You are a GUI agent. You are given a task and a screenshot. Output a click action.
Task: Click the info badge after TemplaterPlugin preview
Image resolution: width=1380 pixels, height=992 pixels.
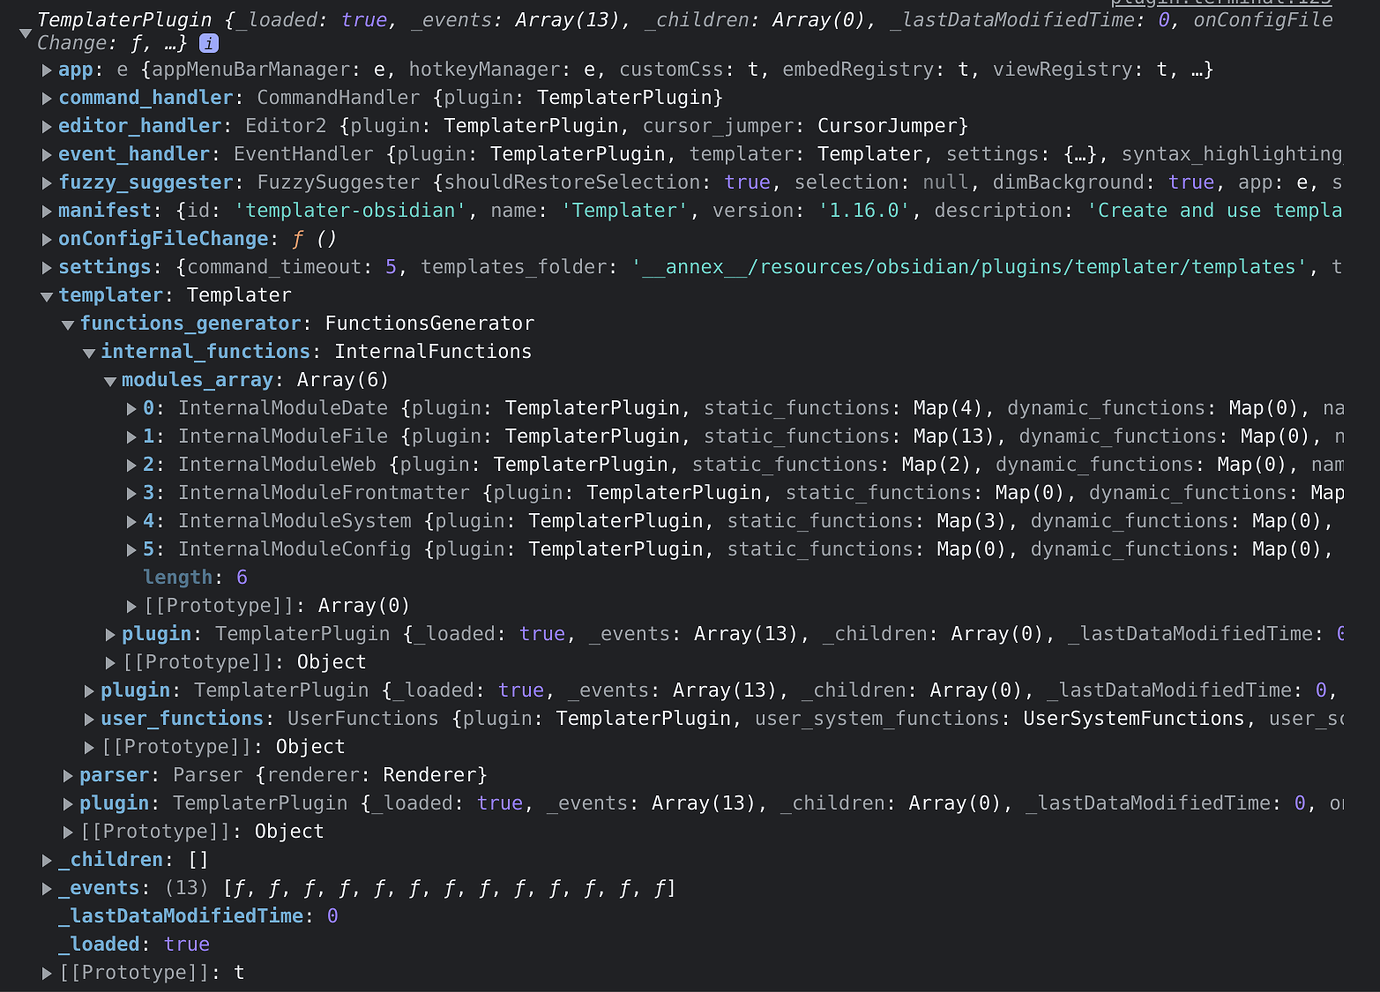pyautogui.click(x=208, y=43)
